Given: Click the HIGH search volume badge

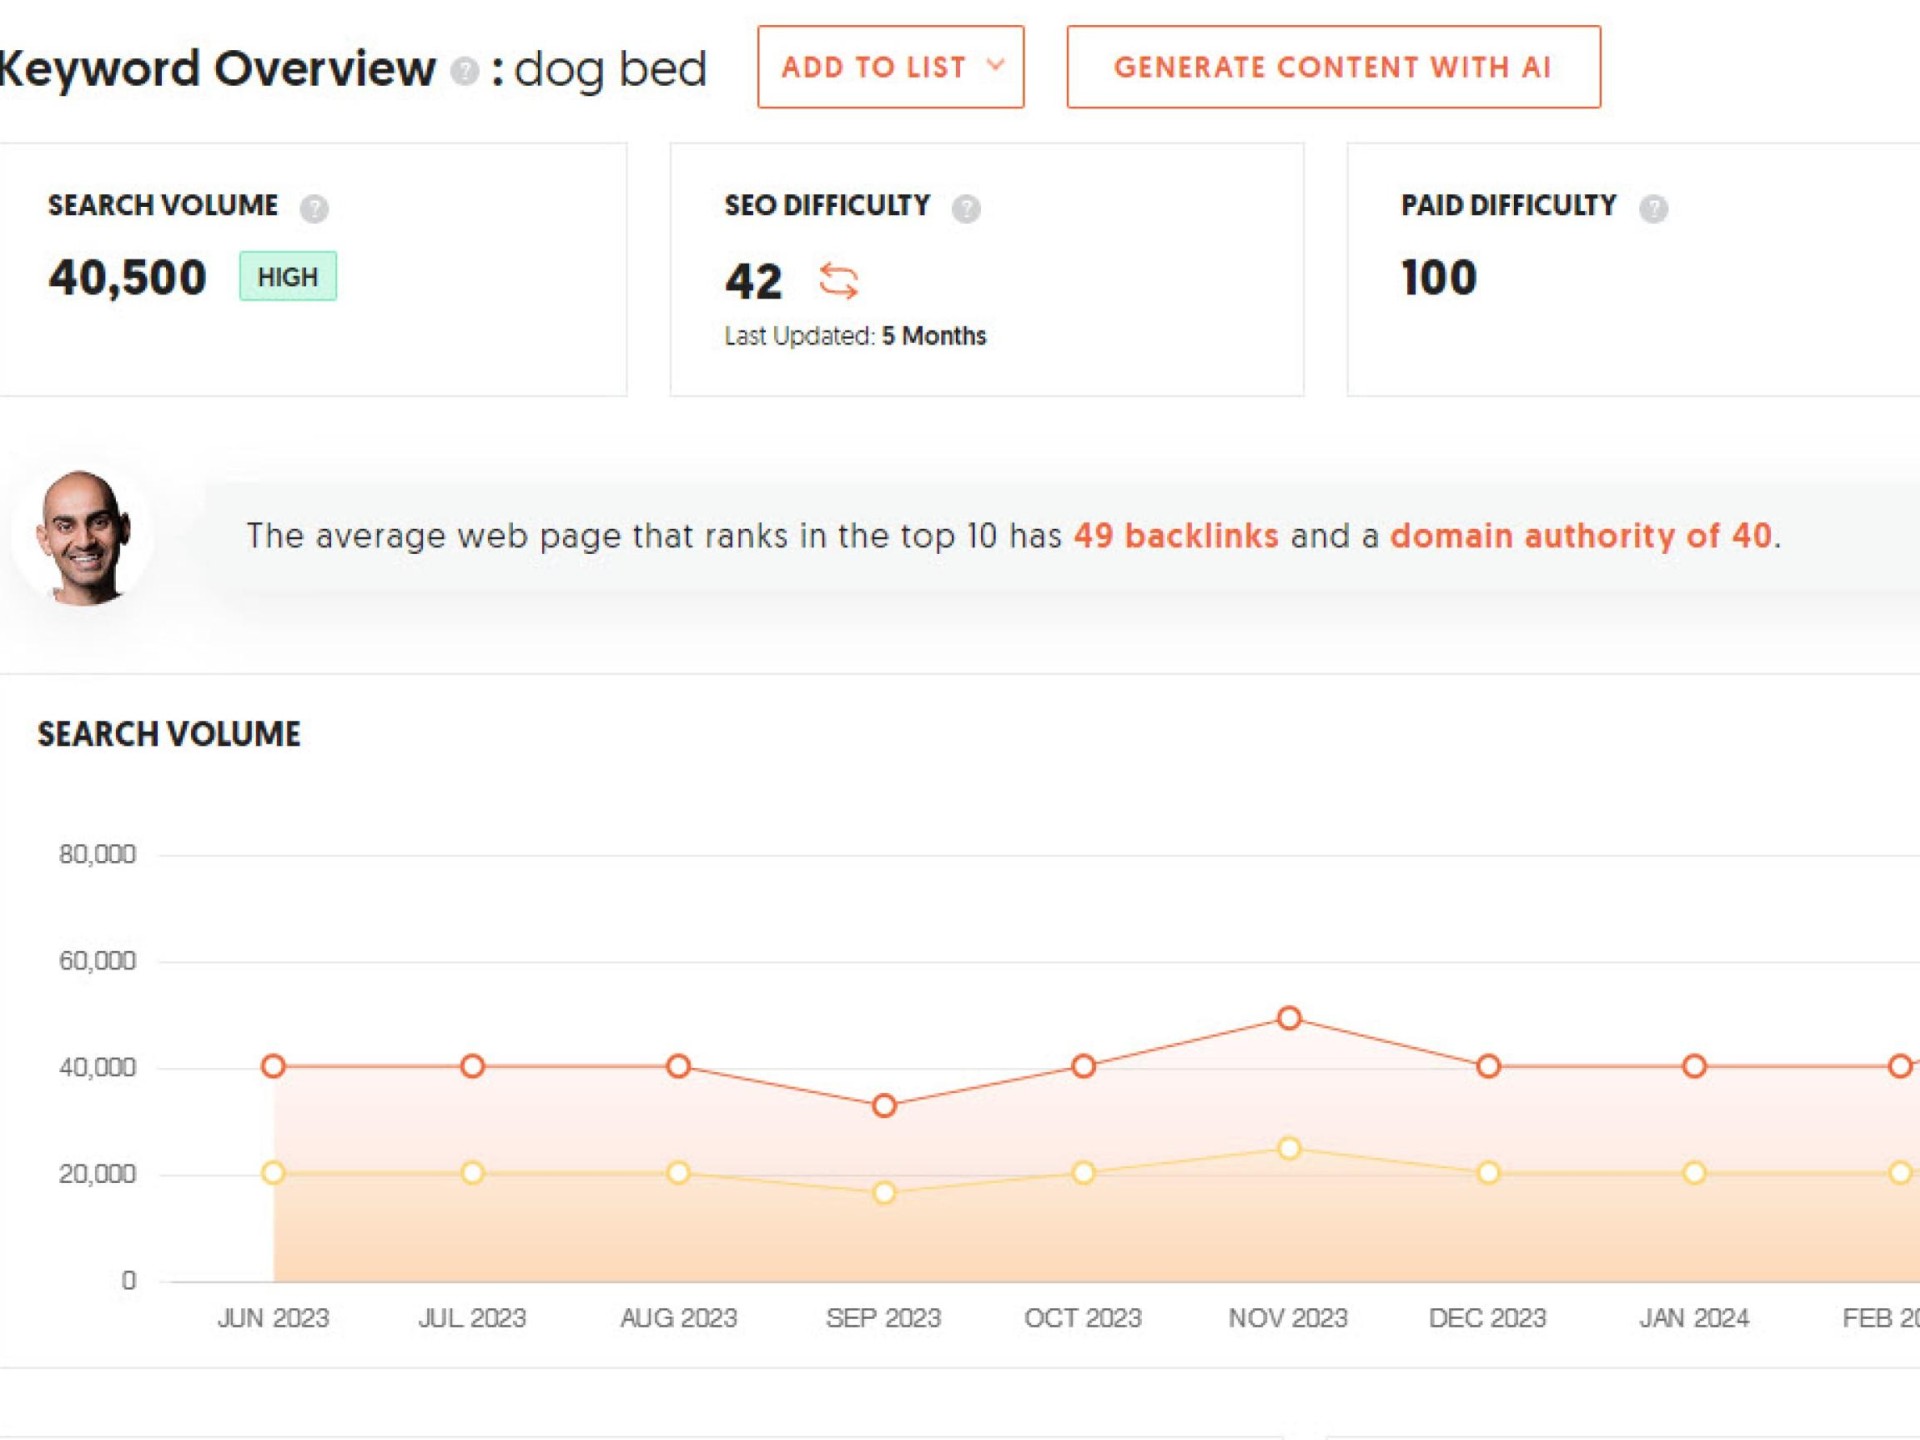Looking at the screenshot, I should click(288, 277).
